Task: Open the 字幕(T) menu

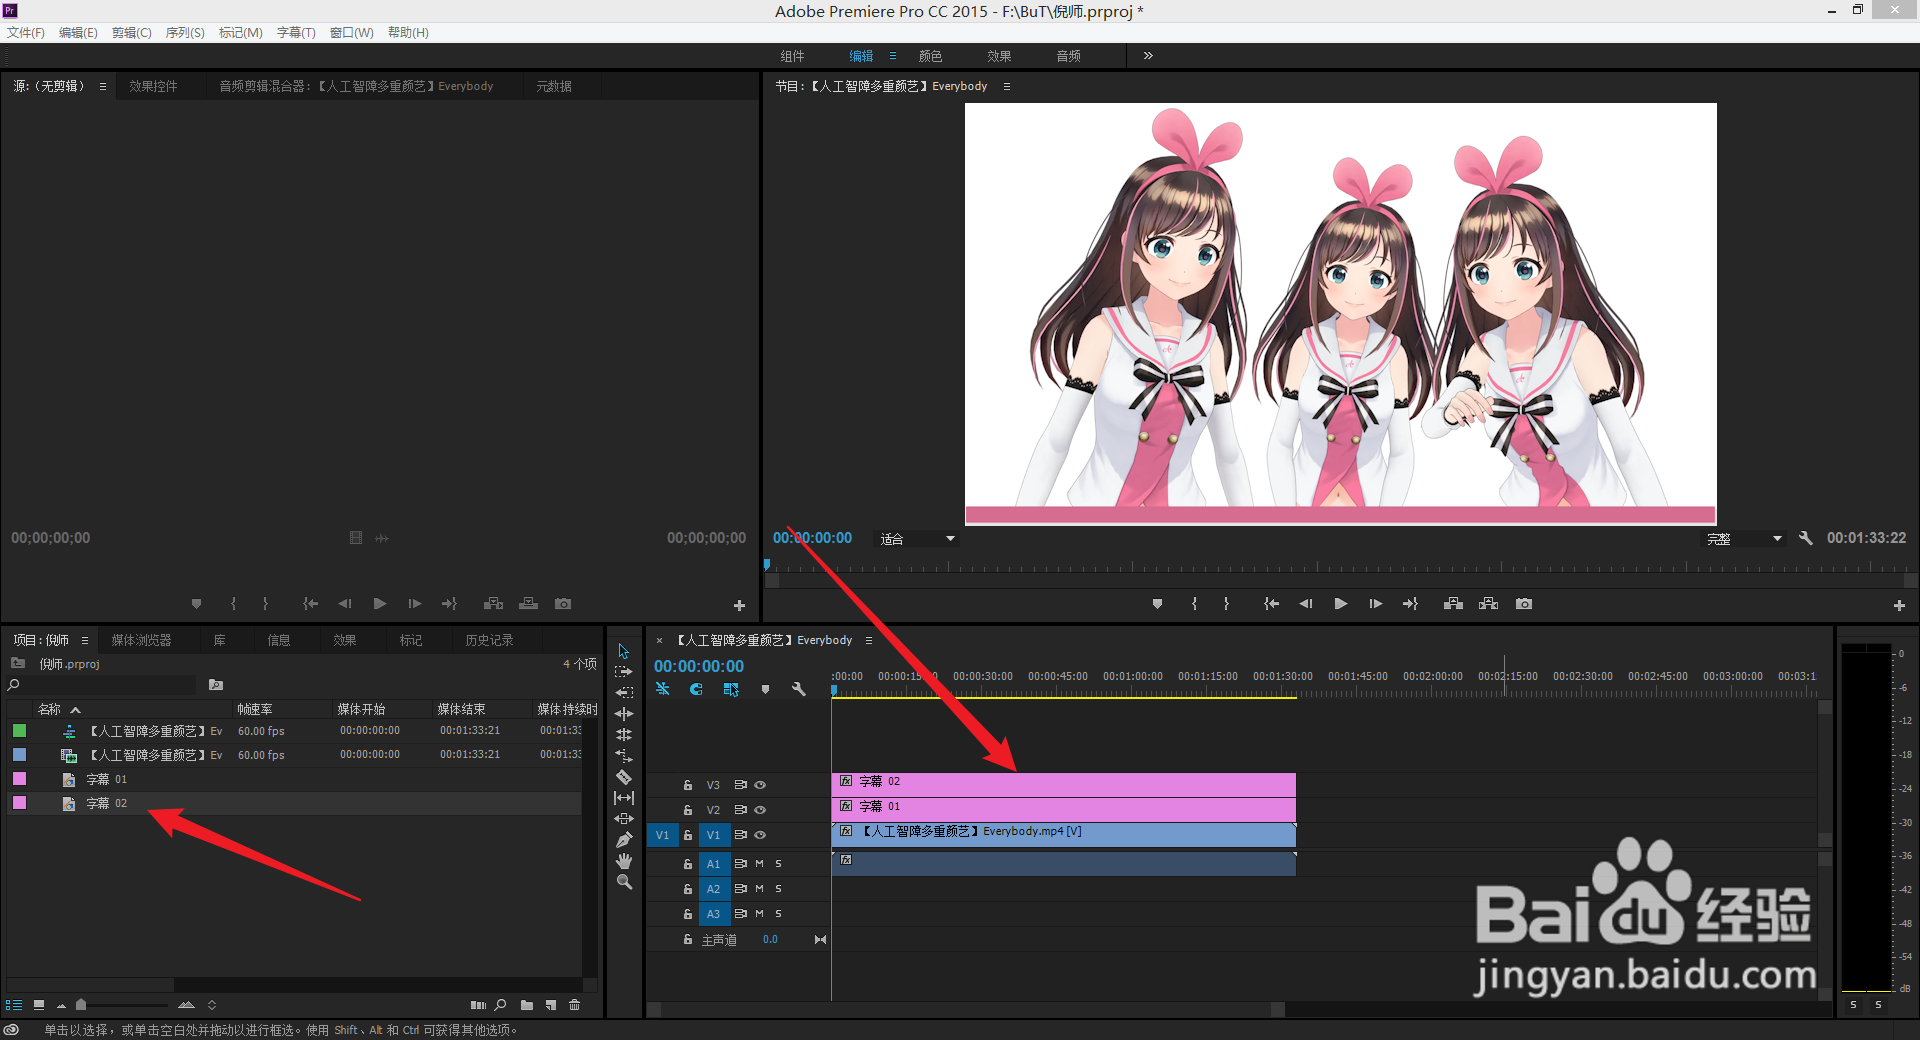Action: click(296, 33)
